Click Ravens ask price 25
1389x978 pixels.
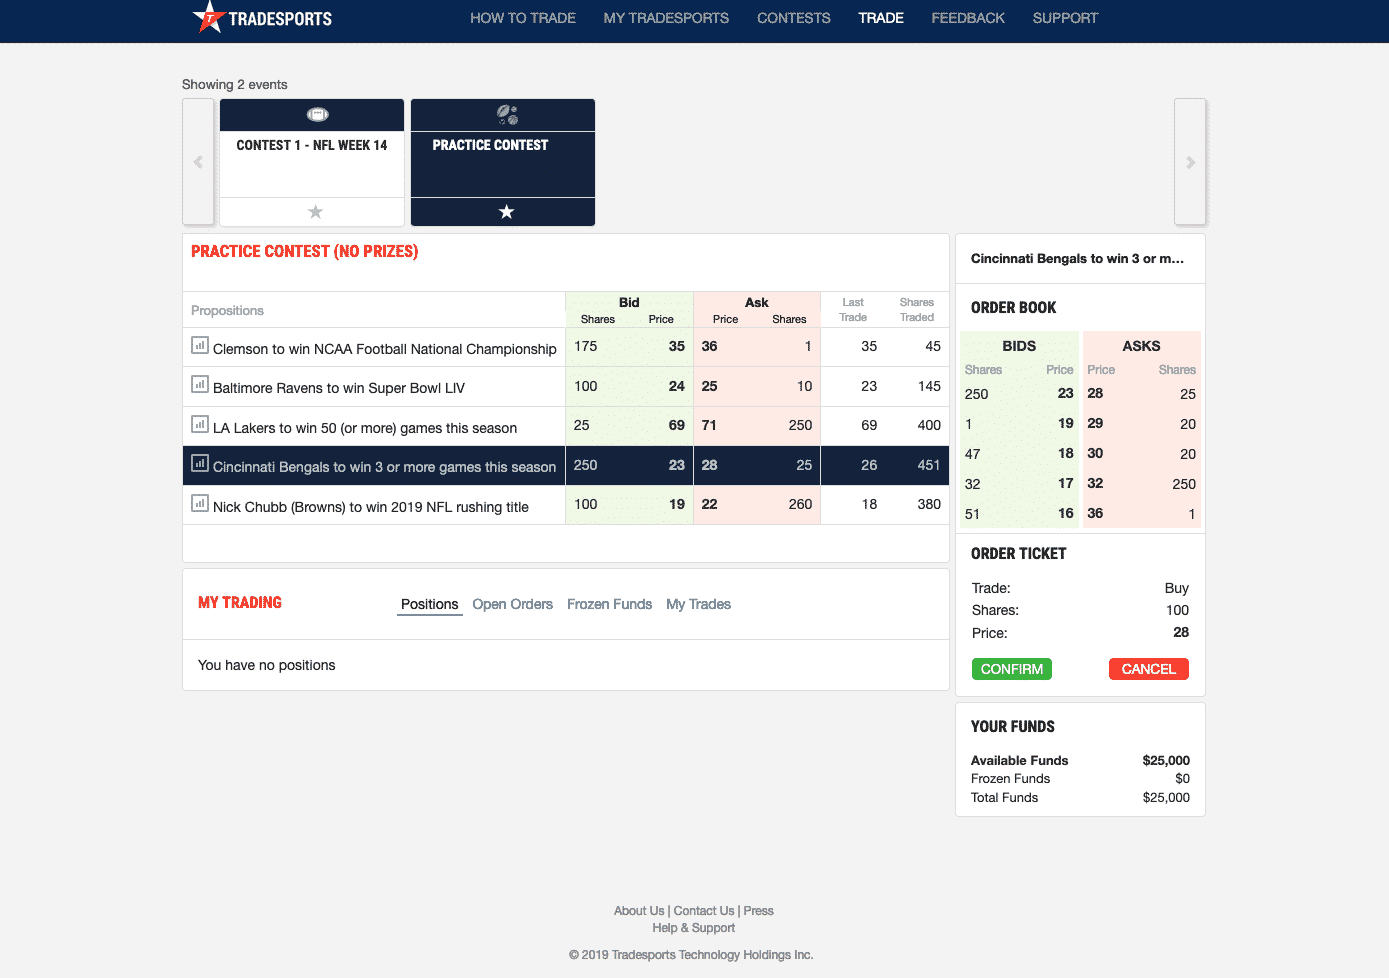710,386
